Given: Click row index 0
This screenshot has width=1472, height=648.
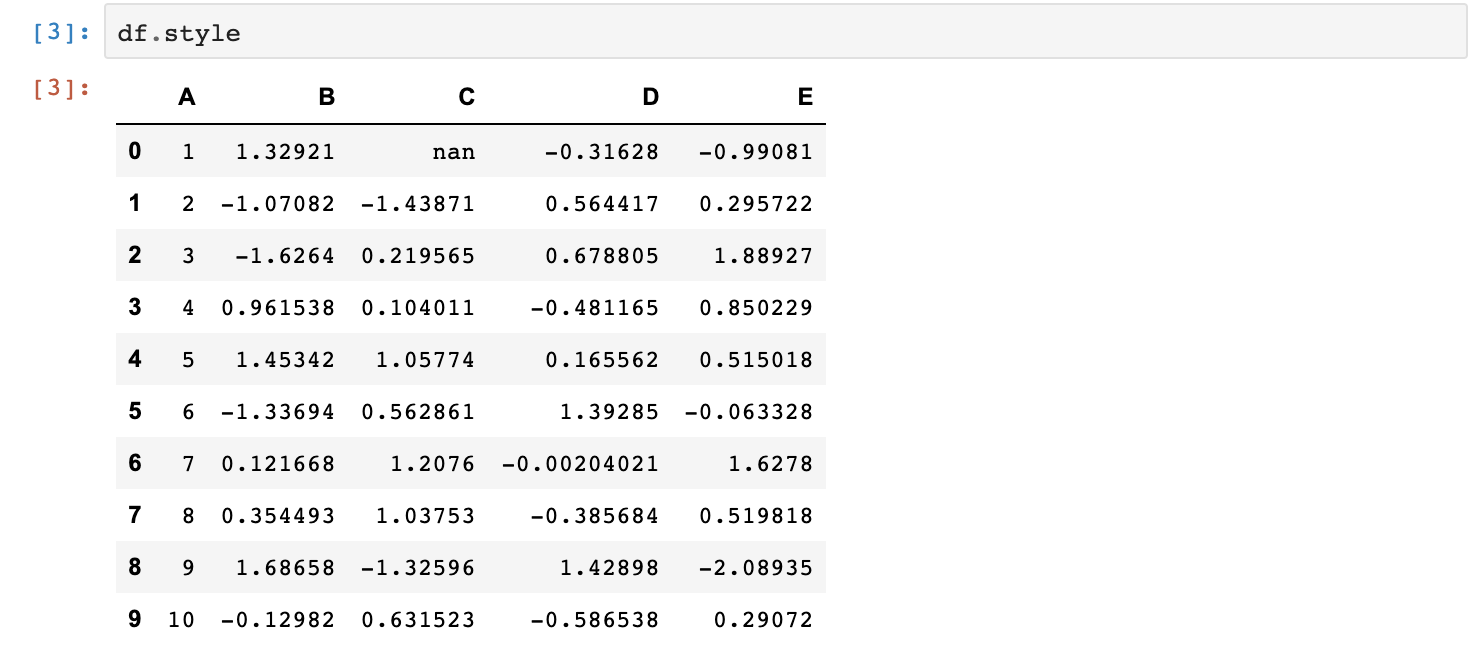Looking at the screenshot, I should [135, 152].
